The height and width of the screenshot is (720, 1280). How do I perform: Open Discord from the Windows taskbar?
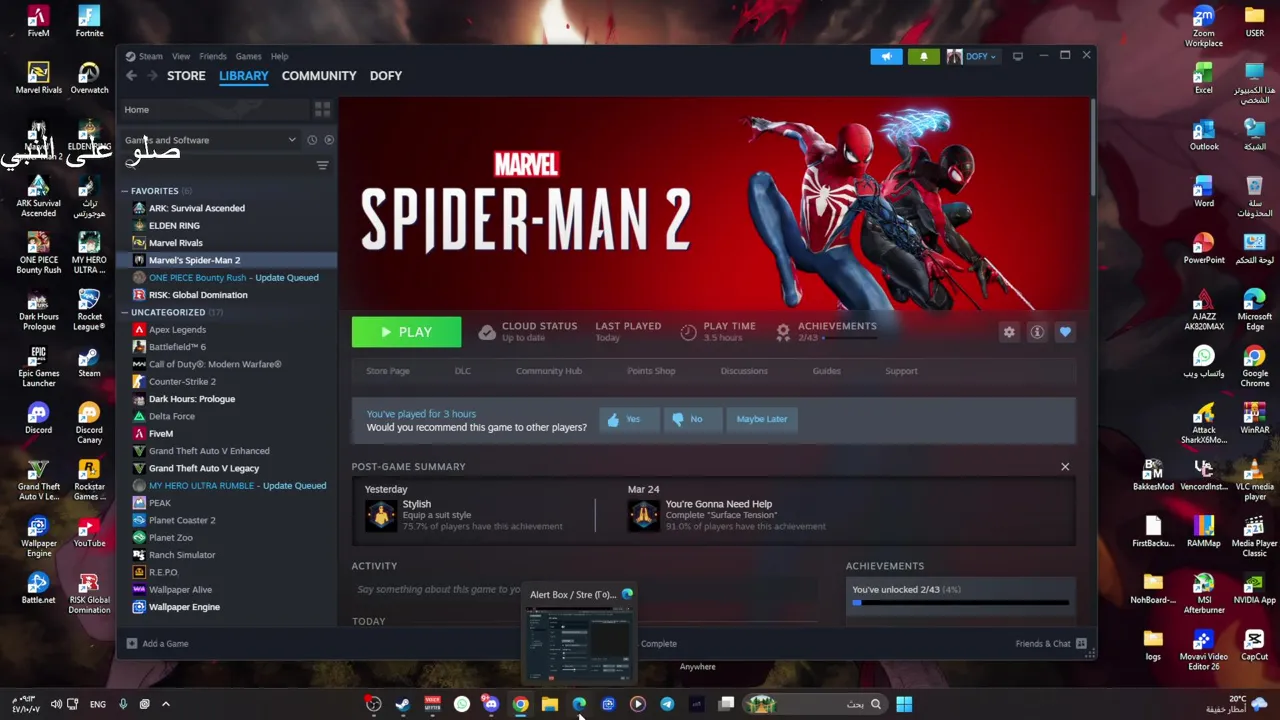coord(491,704)
